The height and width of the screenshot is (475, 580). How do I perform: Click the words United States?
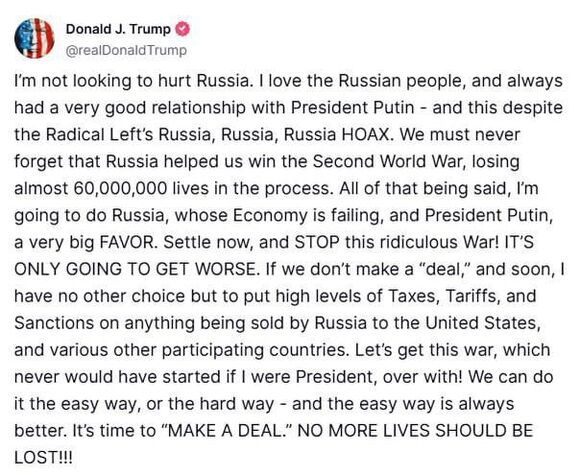[x=480, y=323]
